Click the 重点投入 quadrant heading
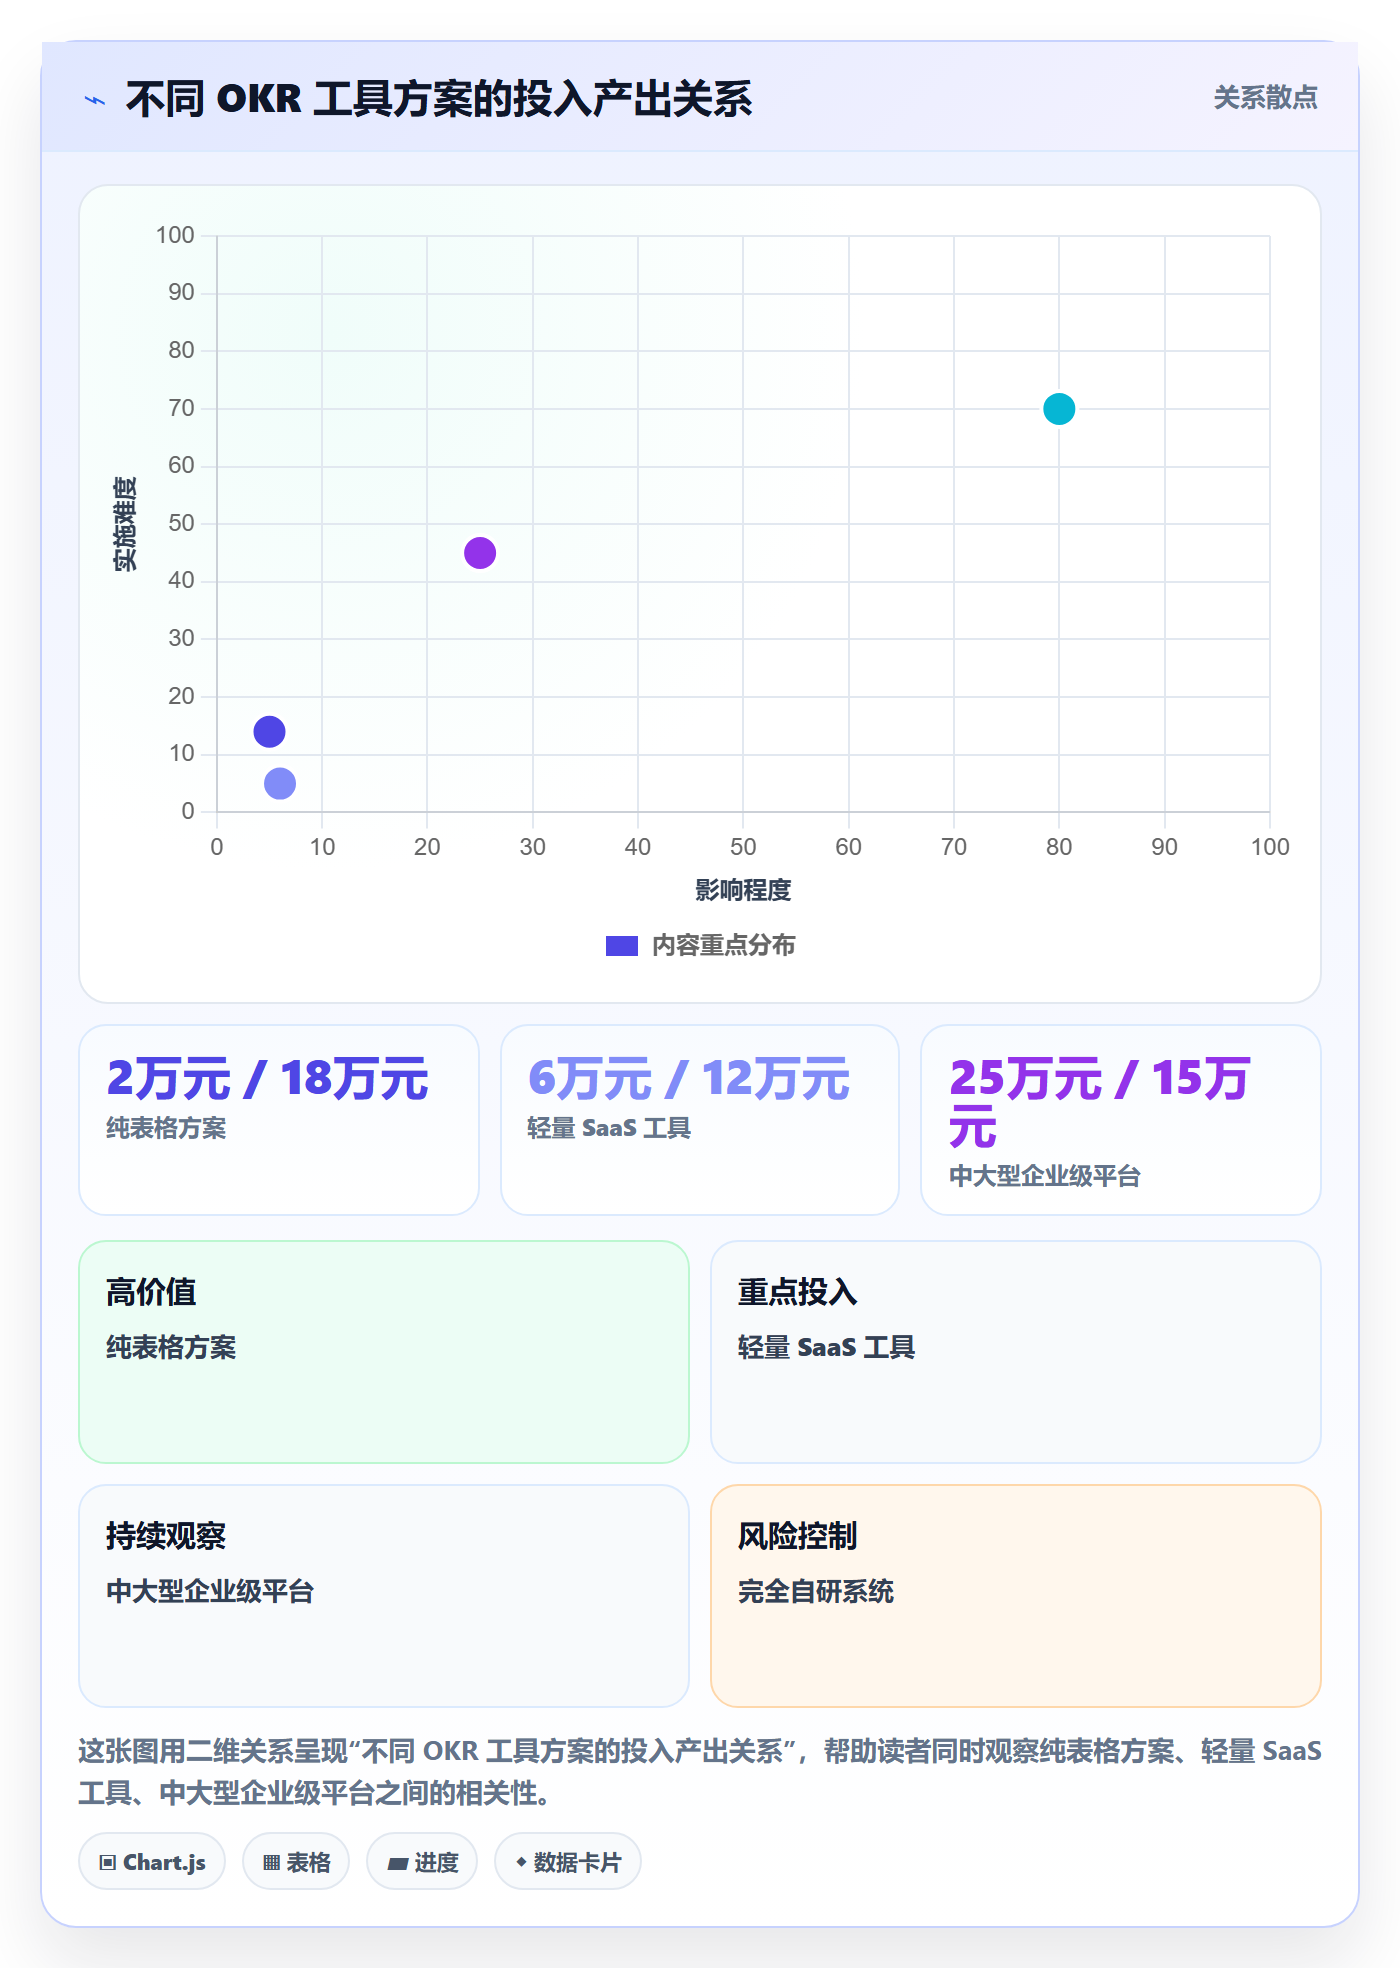 (x=797, y=1292)
